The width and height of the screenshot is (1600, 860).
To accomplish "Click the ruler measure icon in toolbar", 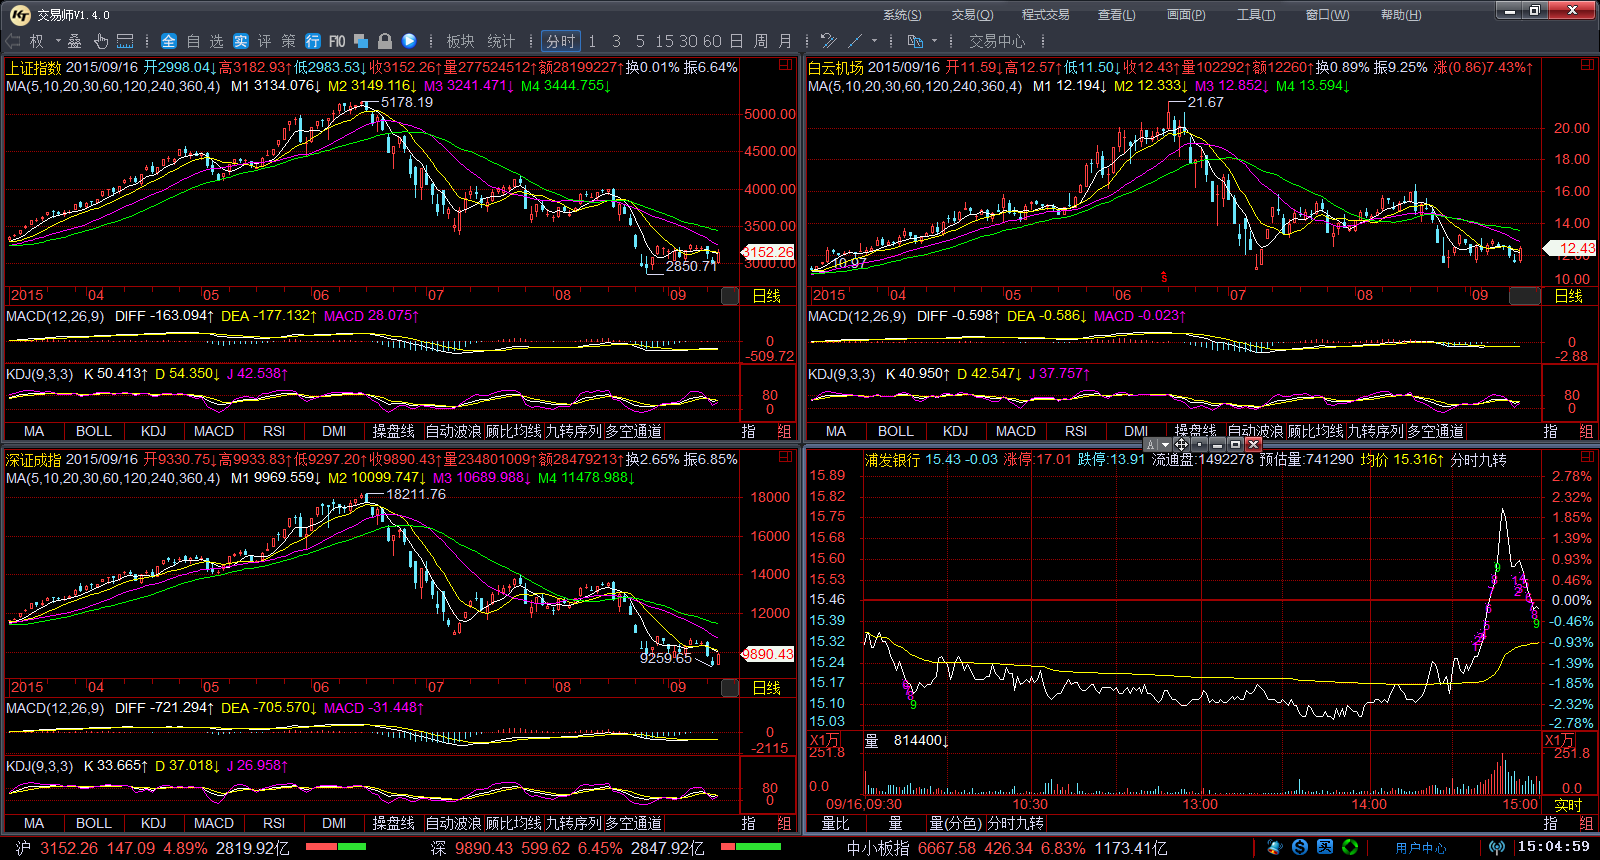I will click(x=125, y=41).
